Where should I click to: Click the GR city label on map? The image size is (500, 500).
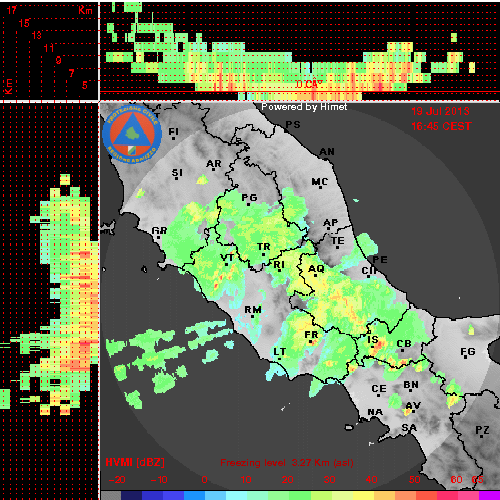(159, 230)
